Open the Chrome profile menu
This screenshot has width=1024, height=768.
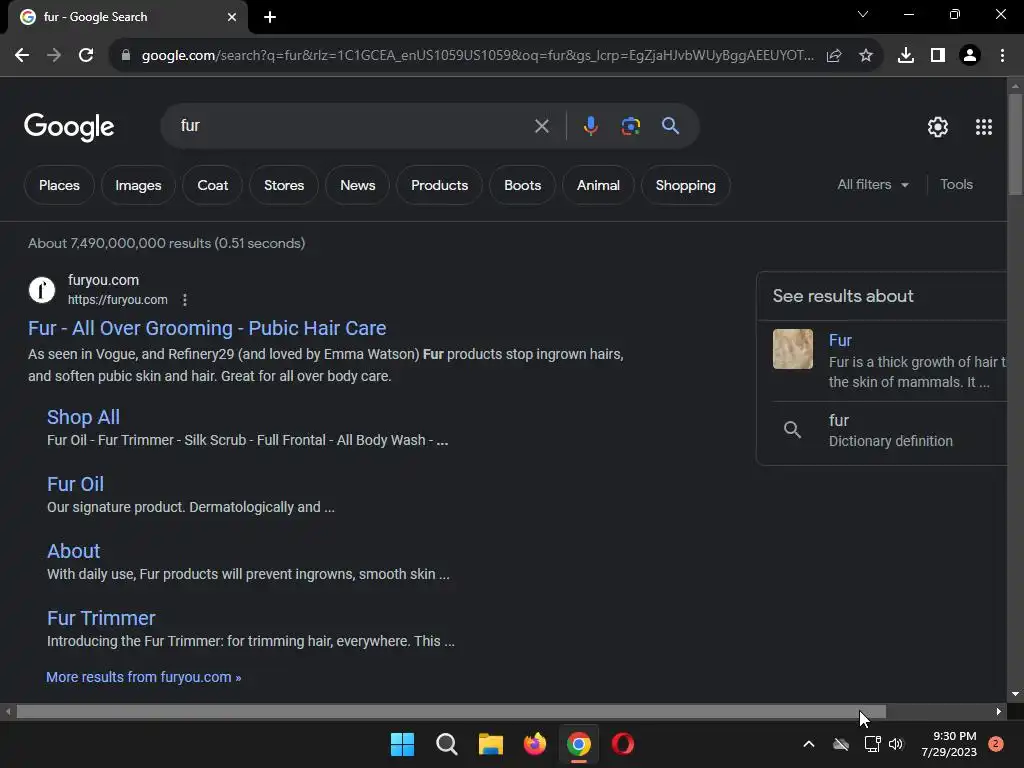click(x=970, y=56)
